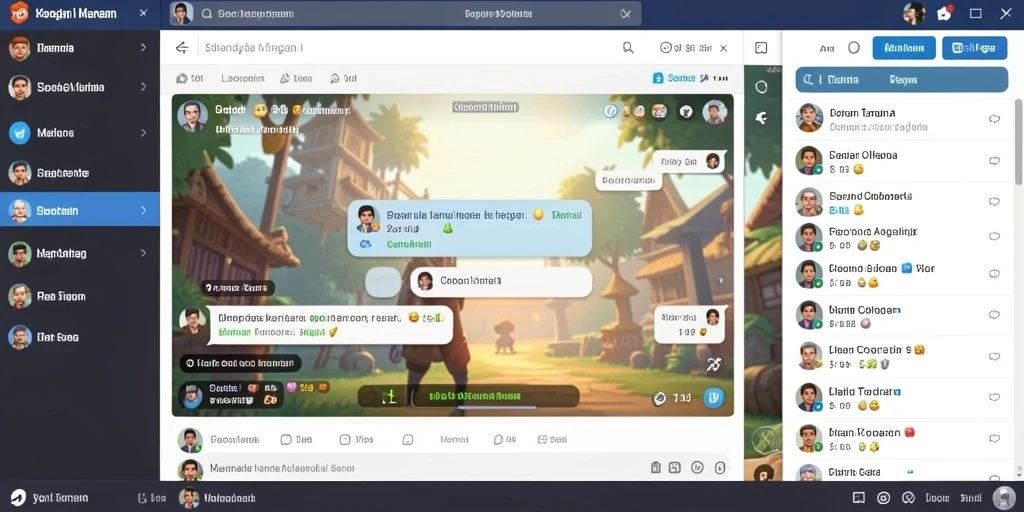Click the thumbs-up icon in the tab row
Image resolution: width=1024 pixels, height=512 pixels.
tap(182, 78)
